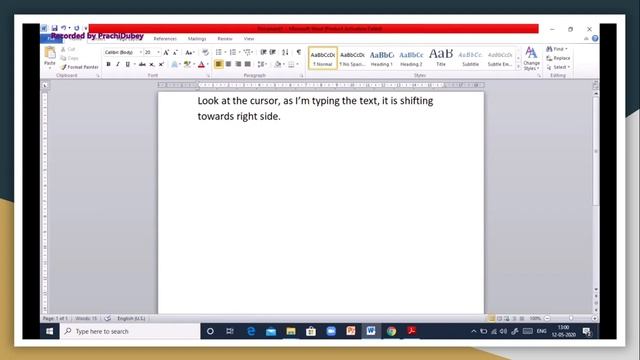
Task: Save the document with the floppy disk icon
Action: coord(54,28)
